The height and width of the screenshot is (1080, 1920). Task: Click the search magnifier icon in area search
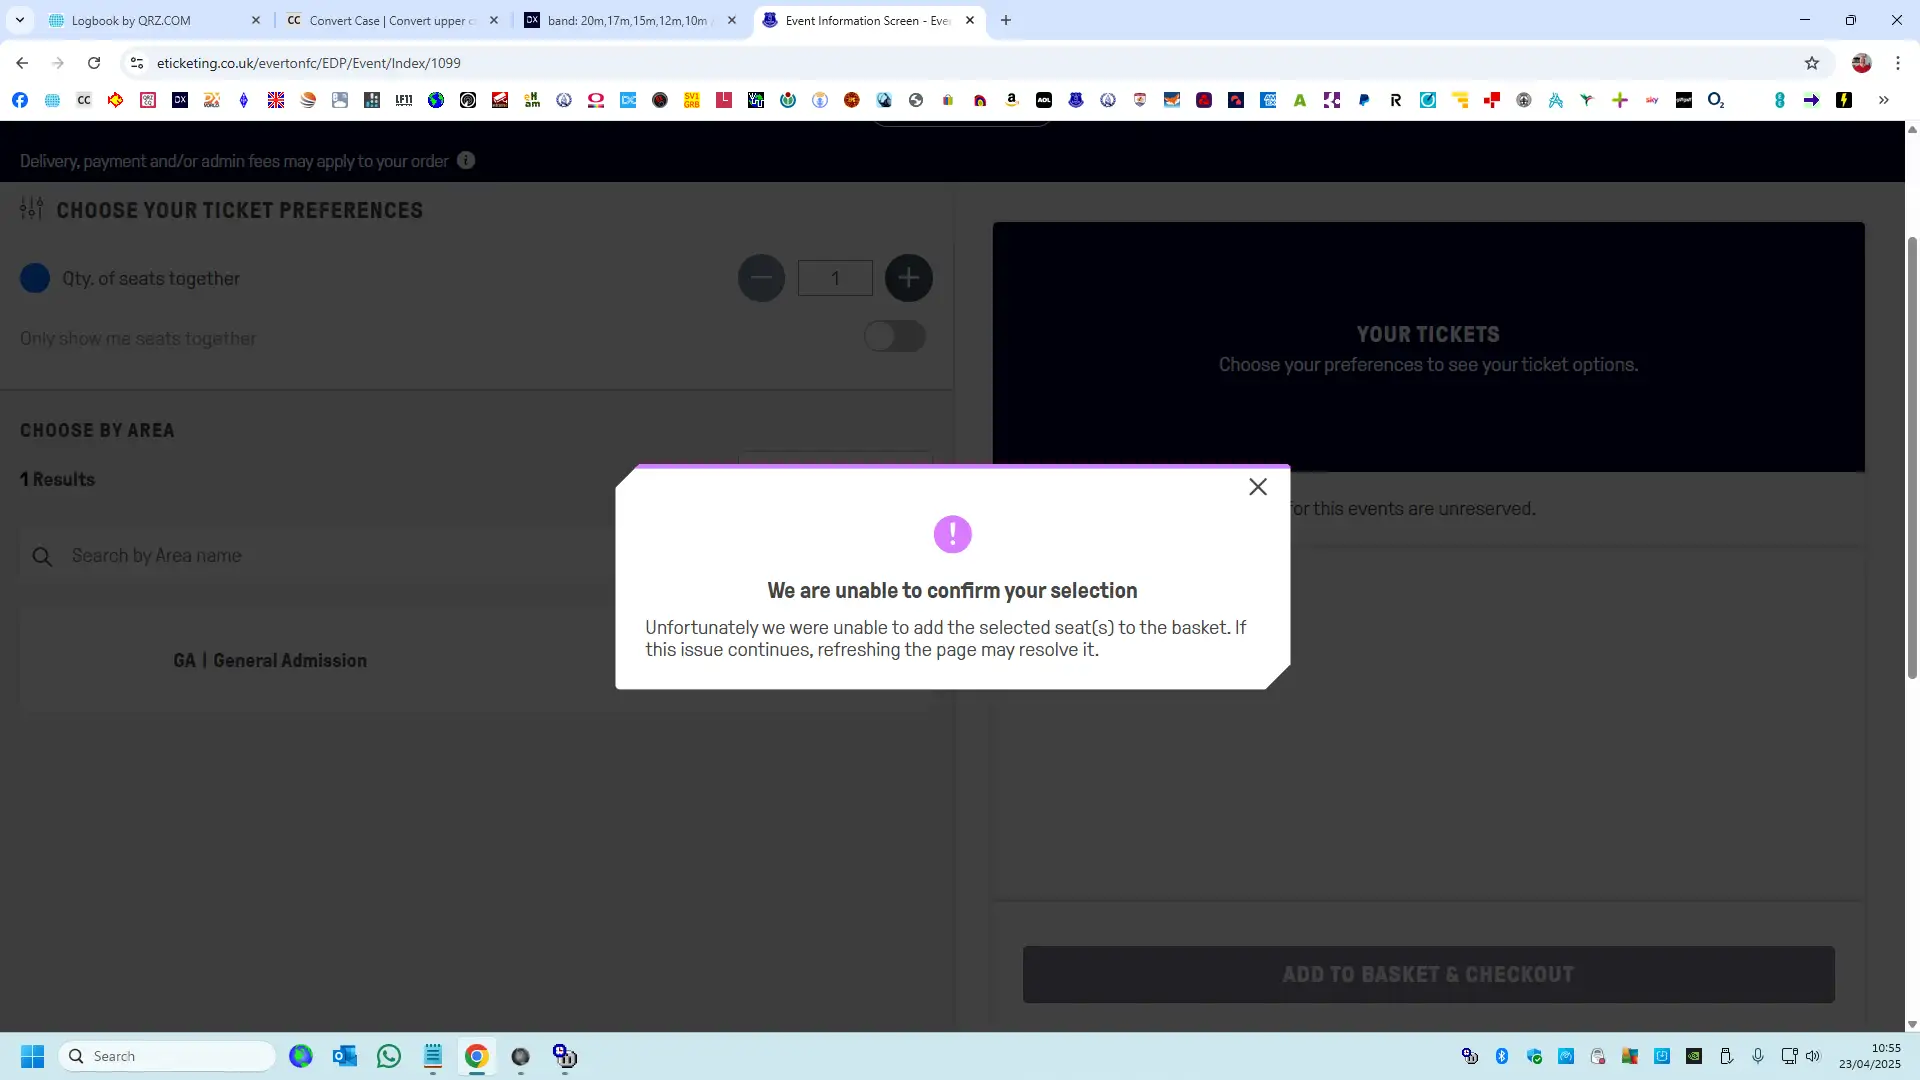[x=42, y=556]
